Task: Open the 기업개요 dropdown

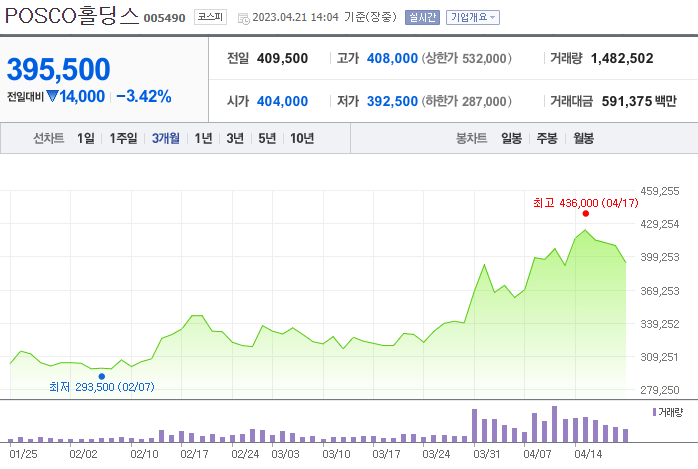Action: tap(473, 17)
